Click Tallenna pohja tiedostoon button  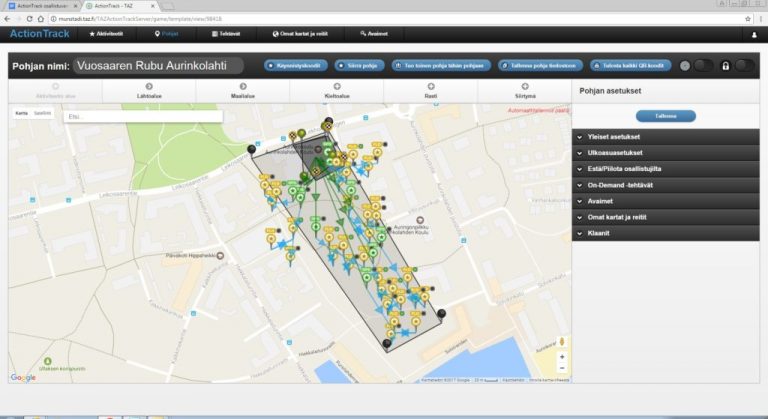(540, 65)
